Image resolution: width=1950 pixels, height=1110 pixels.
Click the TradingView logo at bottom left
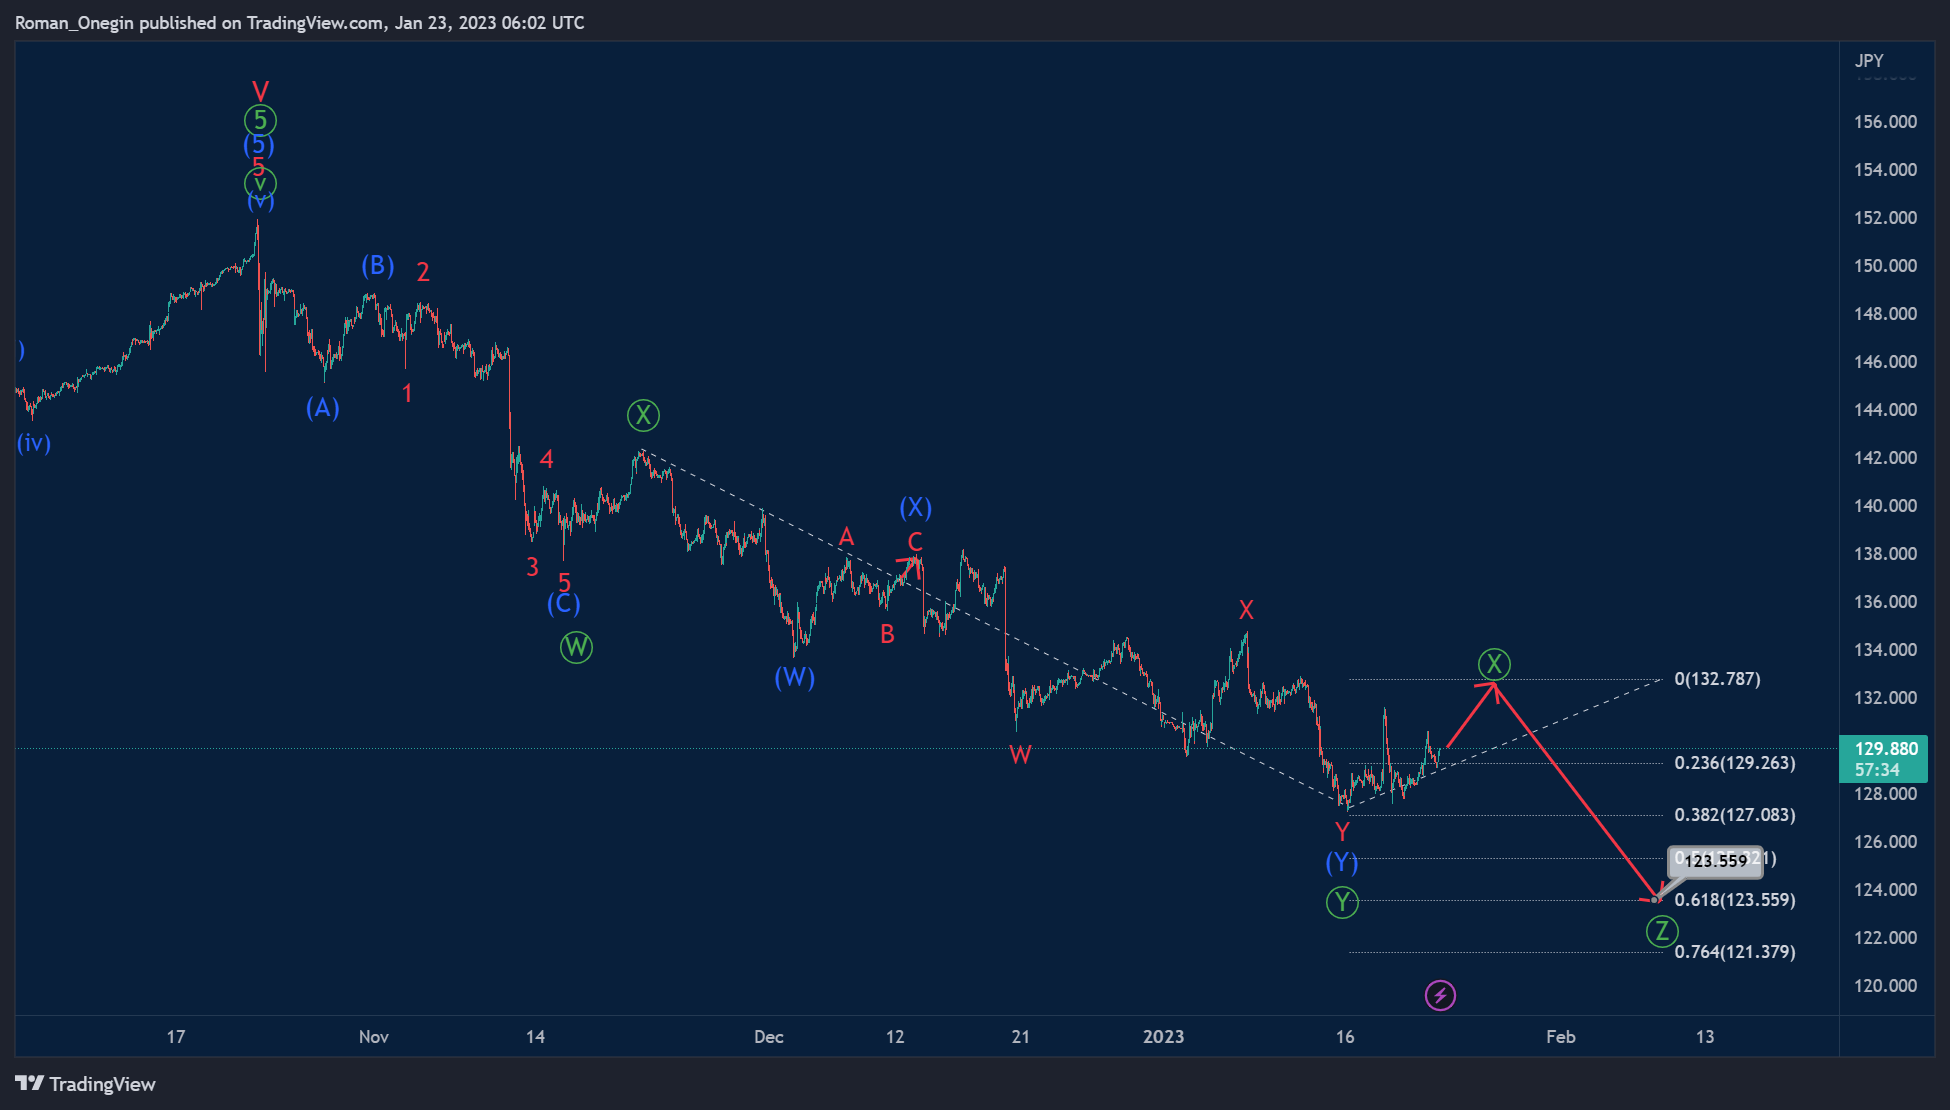[86, 1084]
